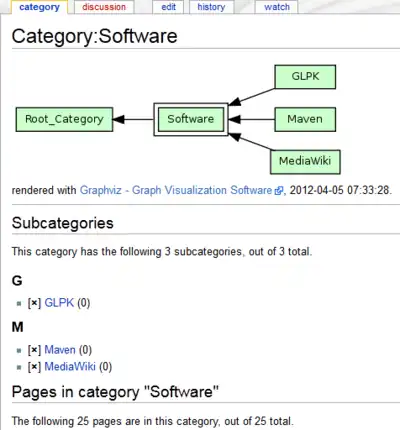View the history tab

click(x=211, y=7)
